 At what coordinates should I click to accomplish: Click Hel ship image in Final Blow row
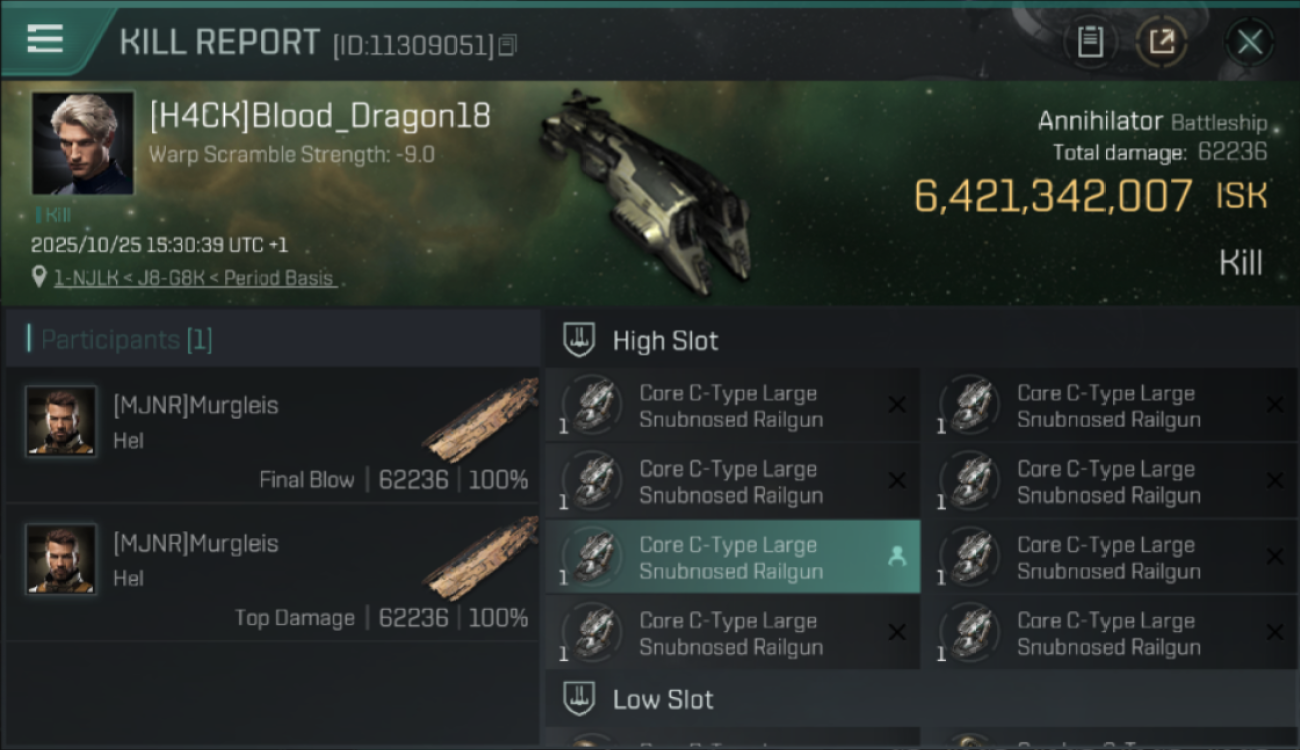pos(480,420)
